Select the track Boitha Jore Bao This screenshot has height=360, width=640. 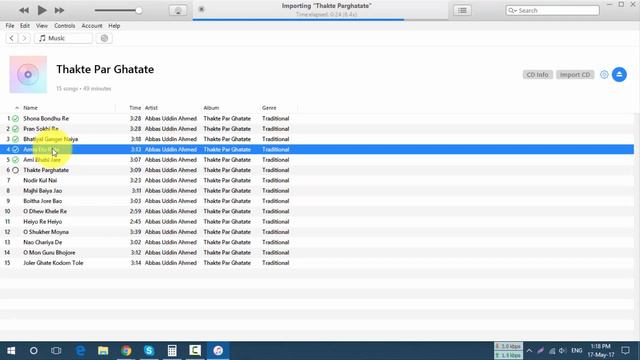coord(42,201)
